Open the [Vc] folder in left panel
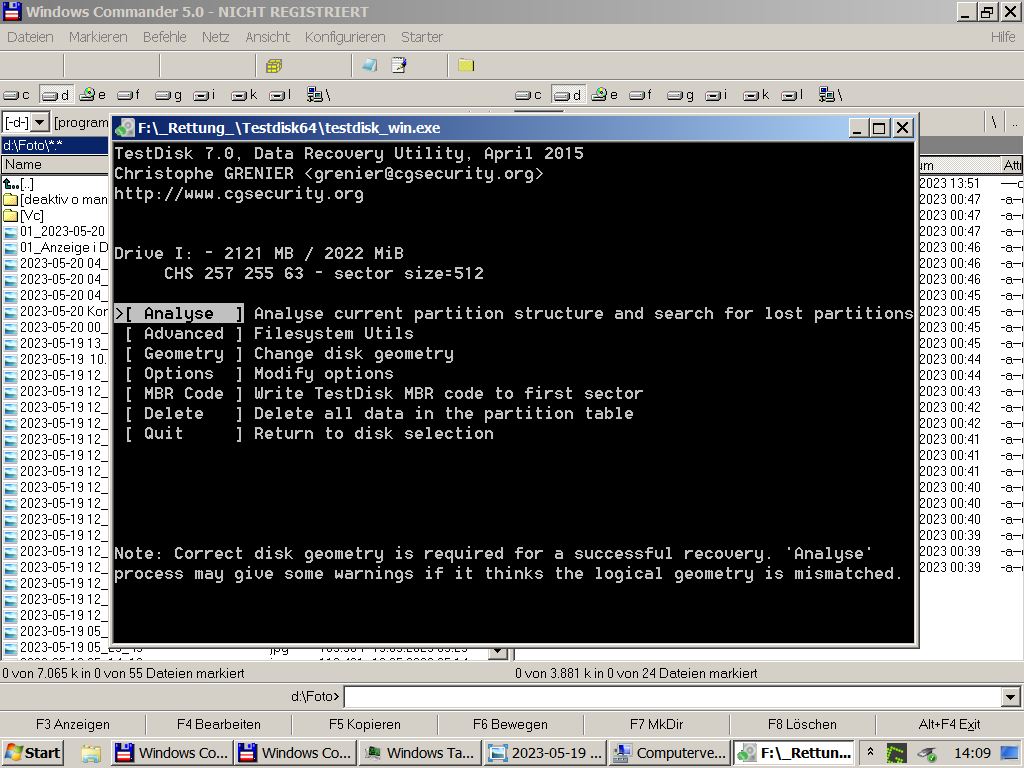This screenshot has height=768, width=1024. (24, 216)
